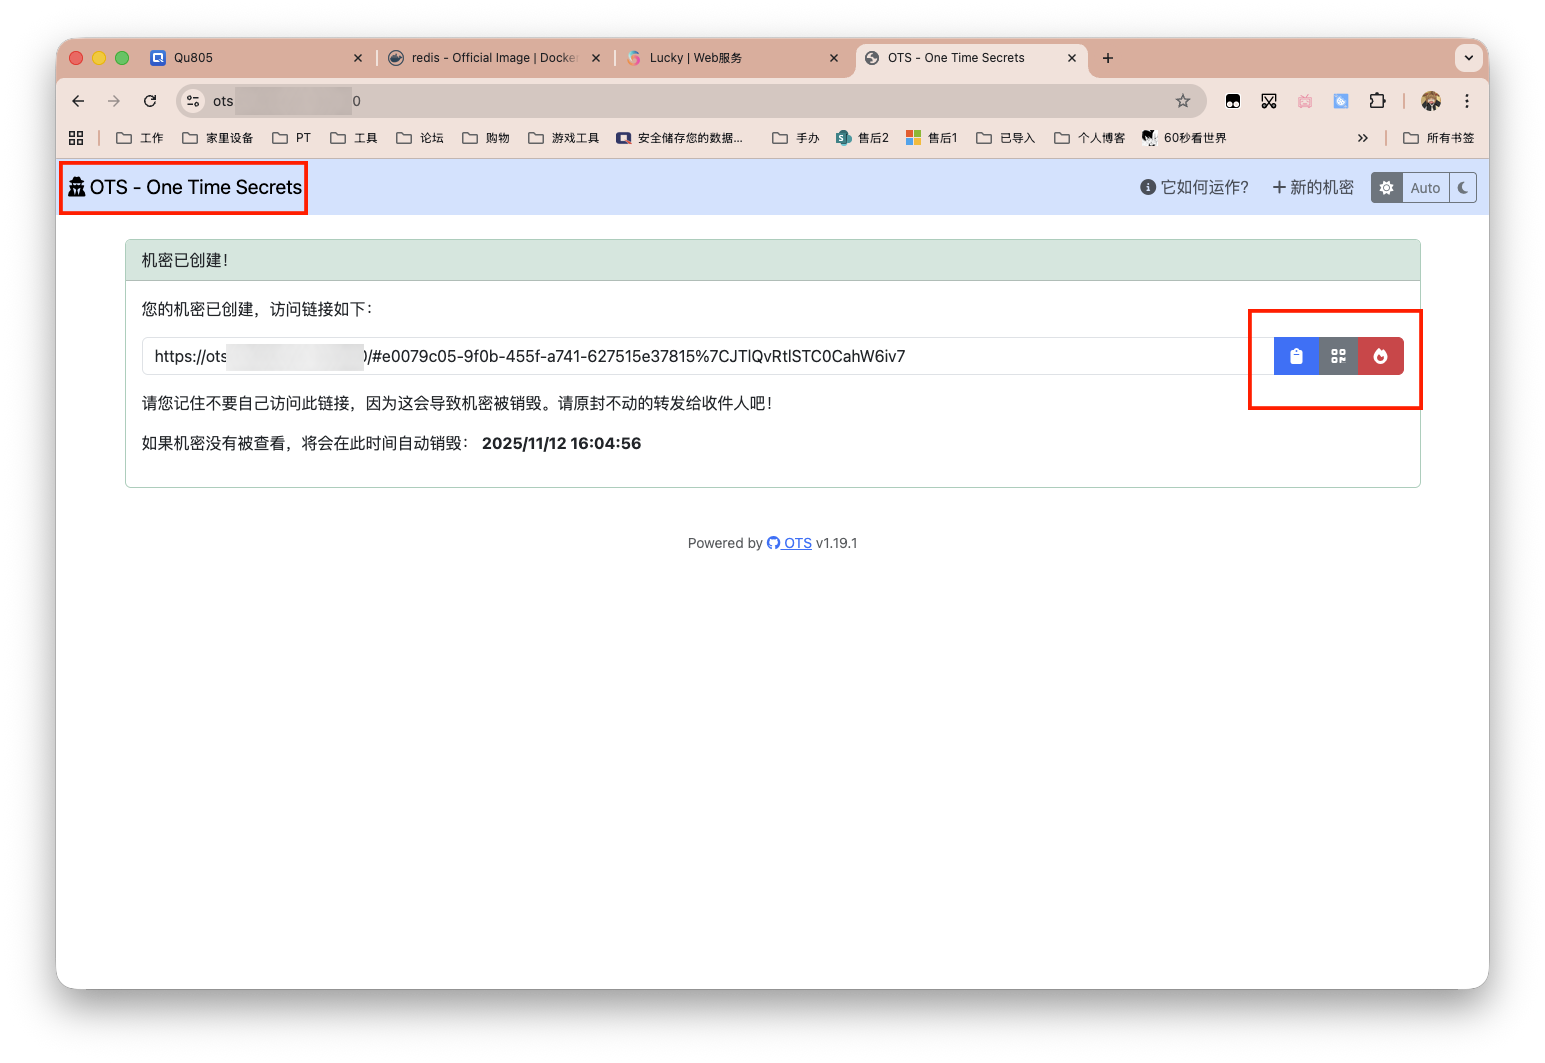The image size is (1545, 1063).
Task: Open the 它如何运作? help link
Action: [1203, 187]
